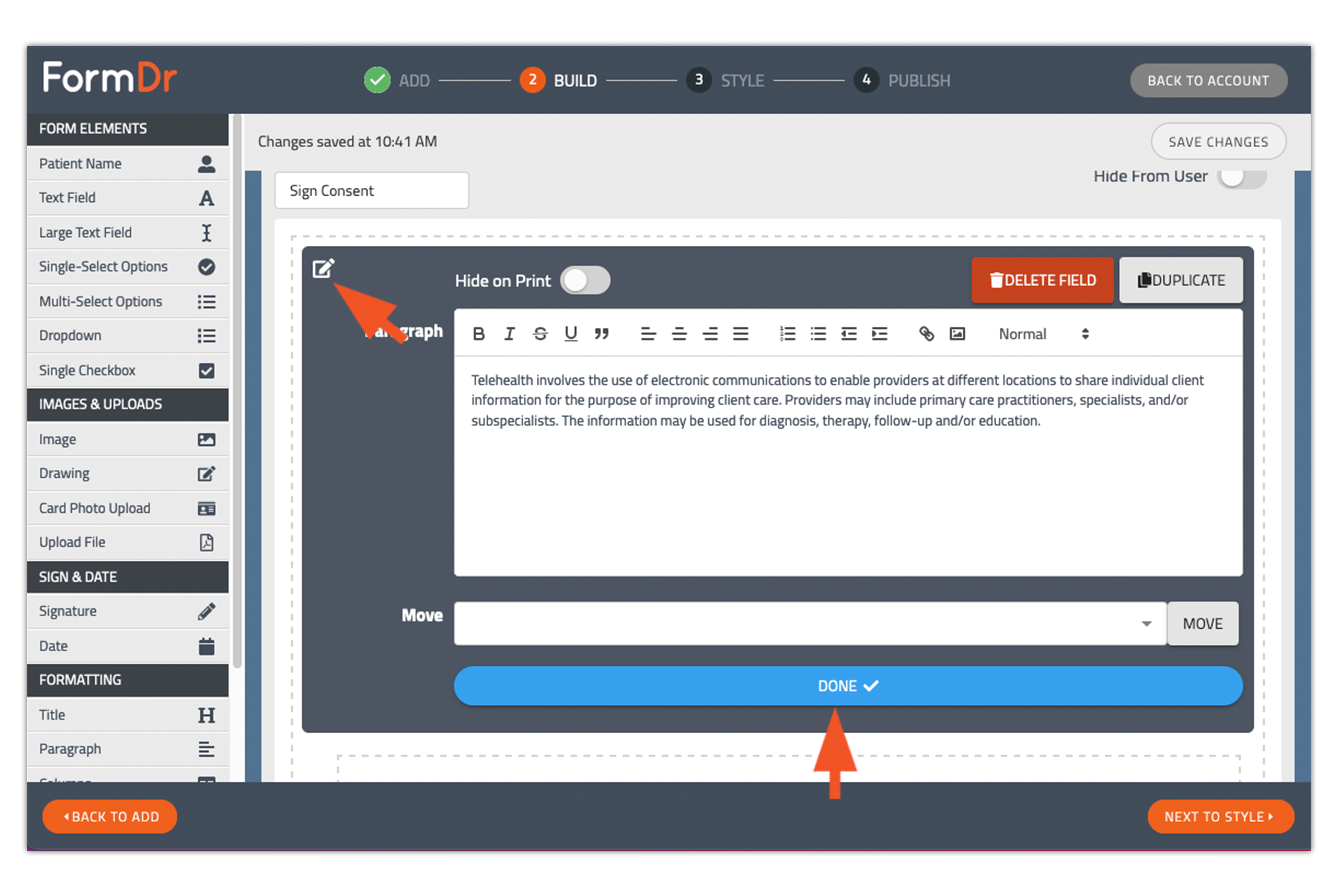Align paragraph text right
This screenshot has width=1323, height=887.
point(710,334)
